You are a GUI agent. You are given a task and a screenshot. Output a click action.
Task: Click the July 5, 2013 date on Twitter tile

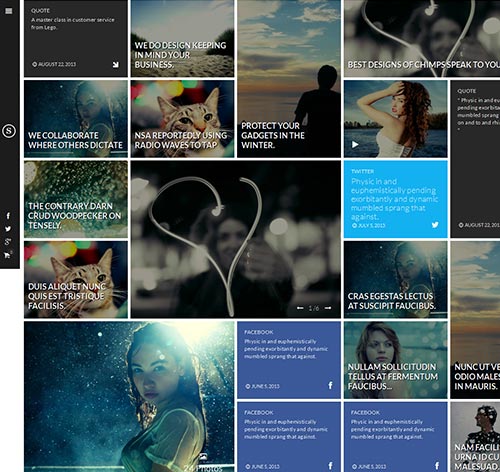[x=371, y=226]
